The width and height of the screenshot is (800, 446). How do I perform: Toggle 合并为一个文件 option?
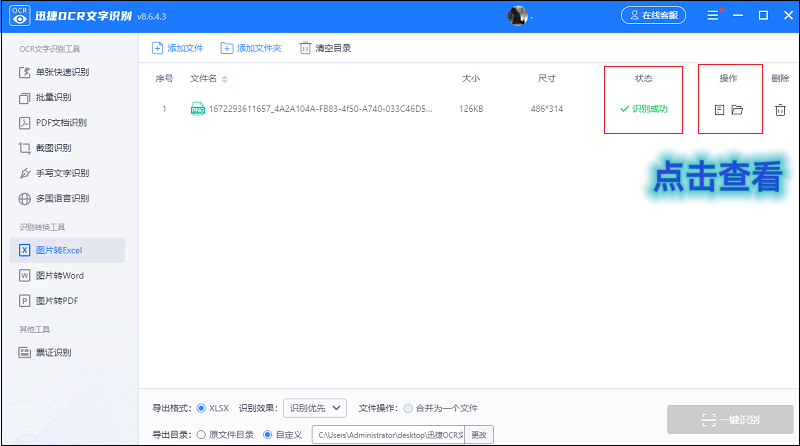pos(408,408)
